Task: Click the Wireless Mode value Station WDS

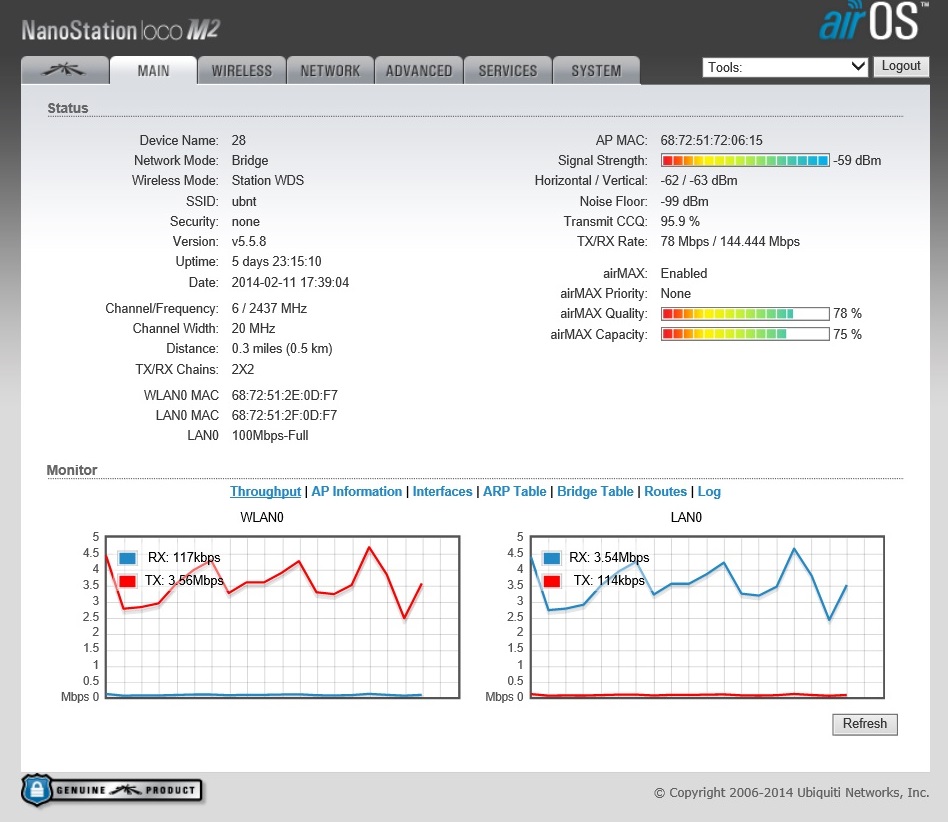Action: click(268, 181)
